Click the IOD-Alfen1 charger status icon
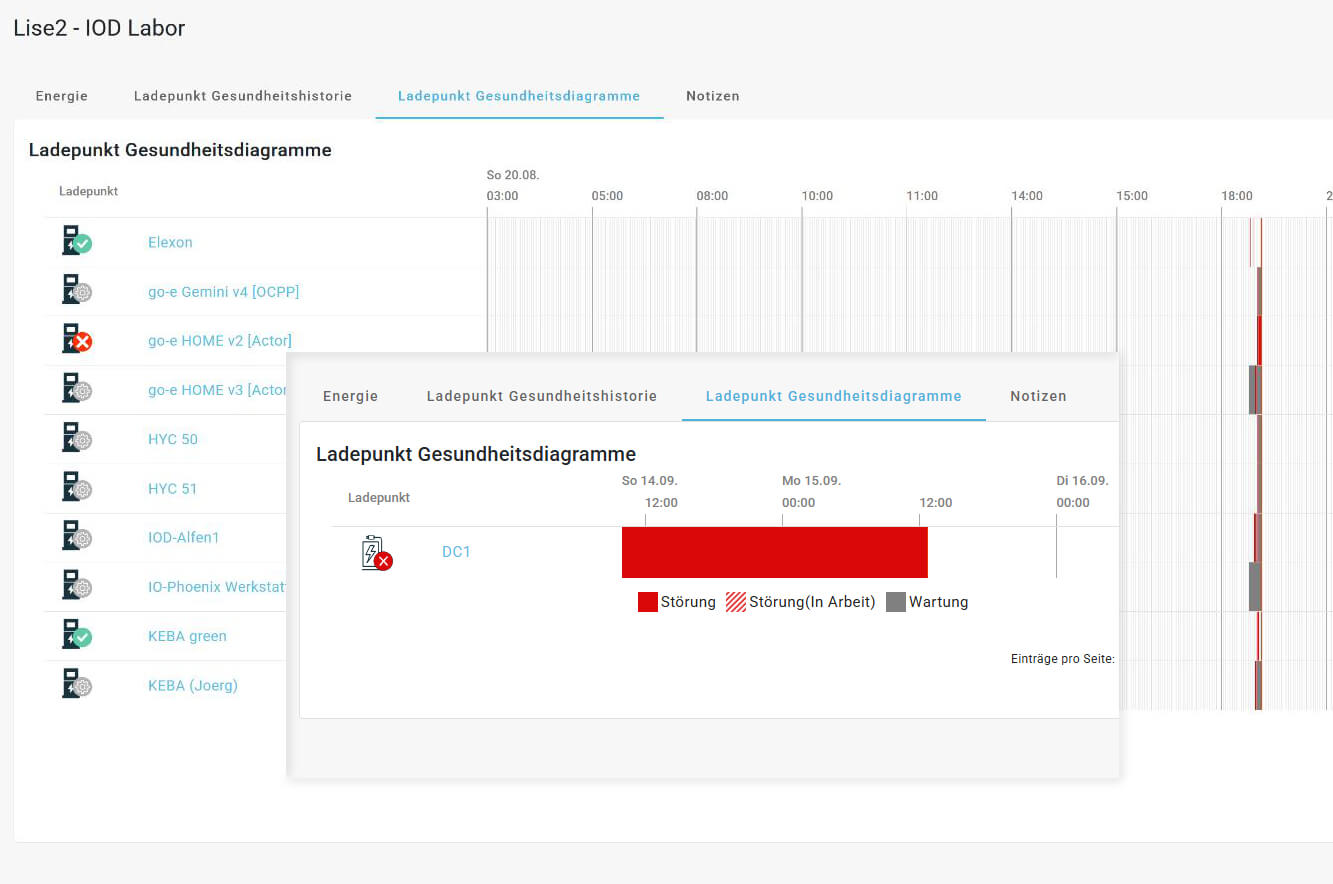 (x=76, y=537)
